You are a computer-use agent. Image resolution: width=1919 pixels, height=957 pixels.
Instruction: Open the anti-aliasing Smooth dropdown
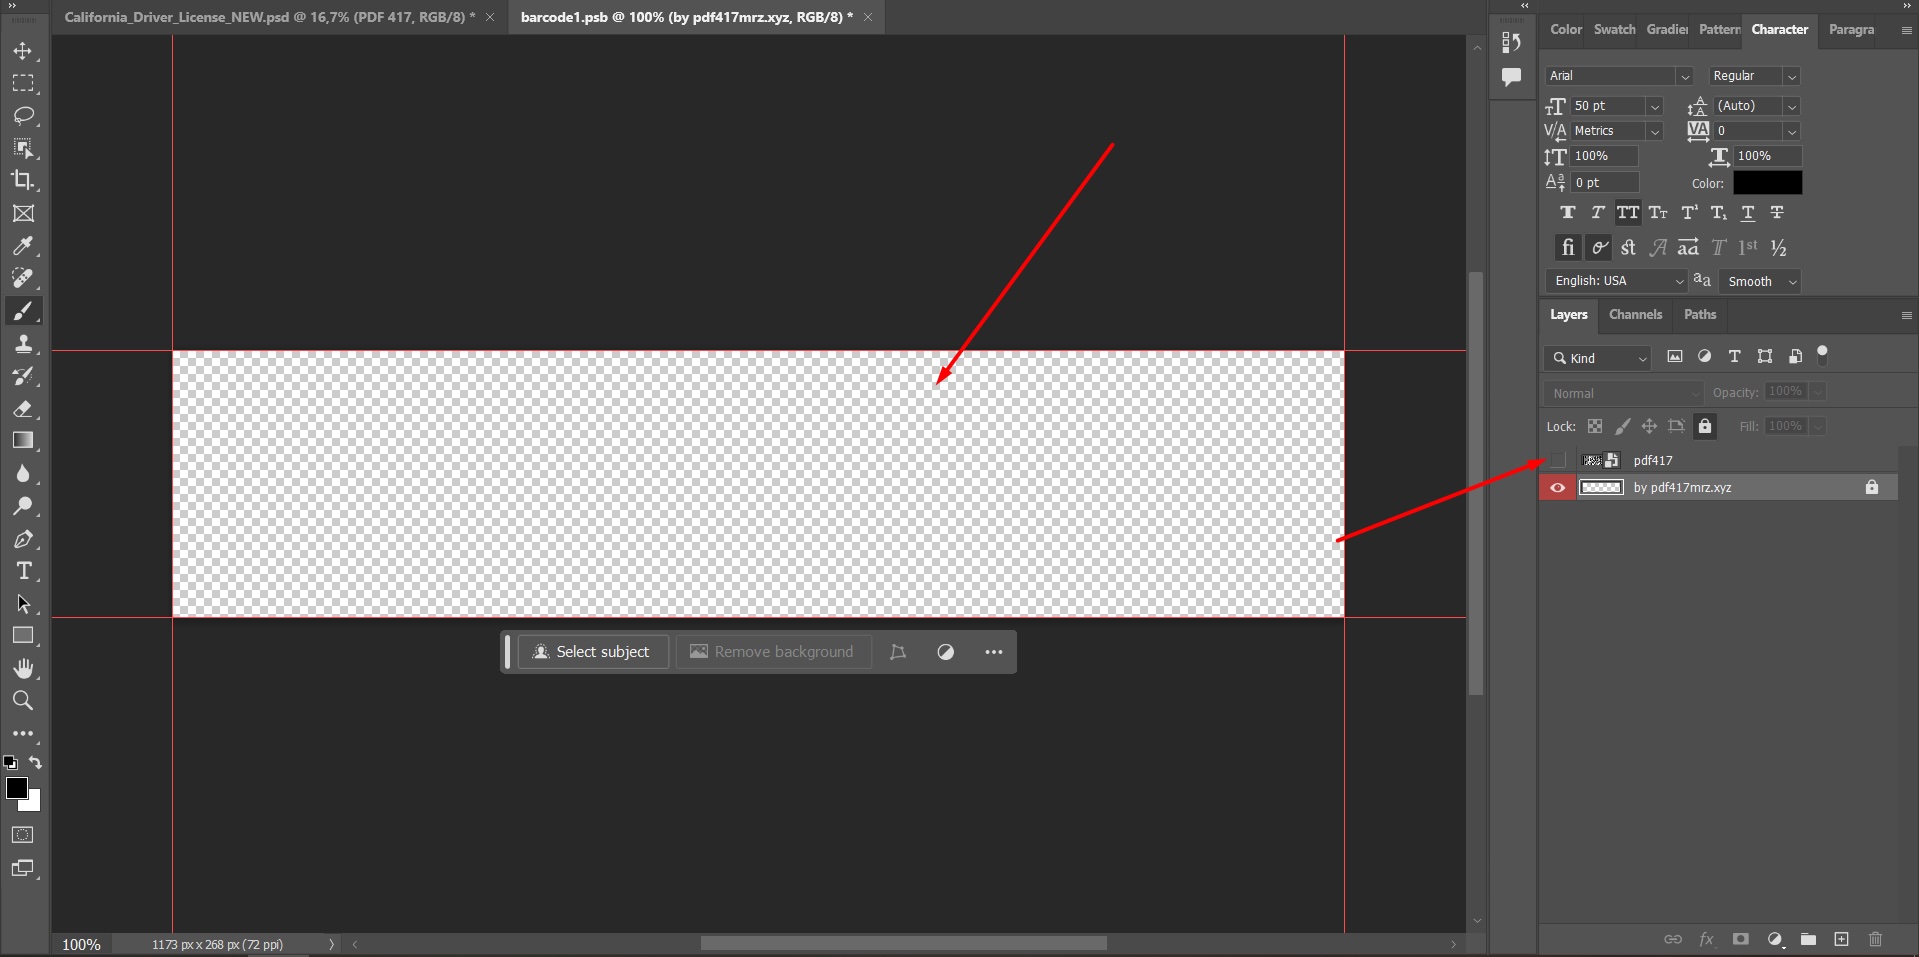[1759, 281]
